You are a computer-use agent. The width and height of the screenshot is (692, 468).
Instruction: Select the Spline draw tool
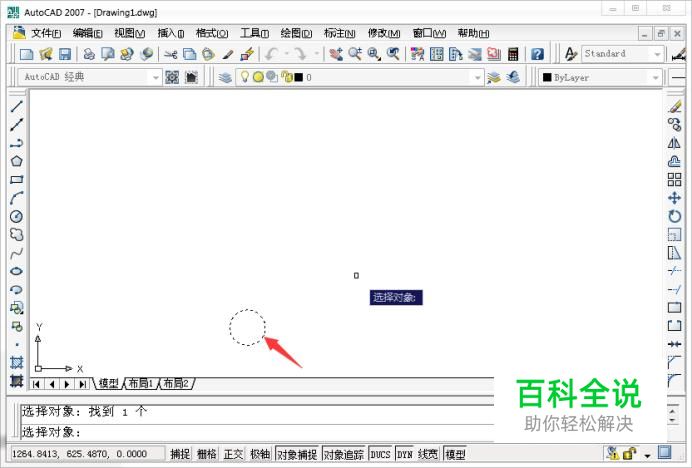pyautogui.click(x=17, y=253)
